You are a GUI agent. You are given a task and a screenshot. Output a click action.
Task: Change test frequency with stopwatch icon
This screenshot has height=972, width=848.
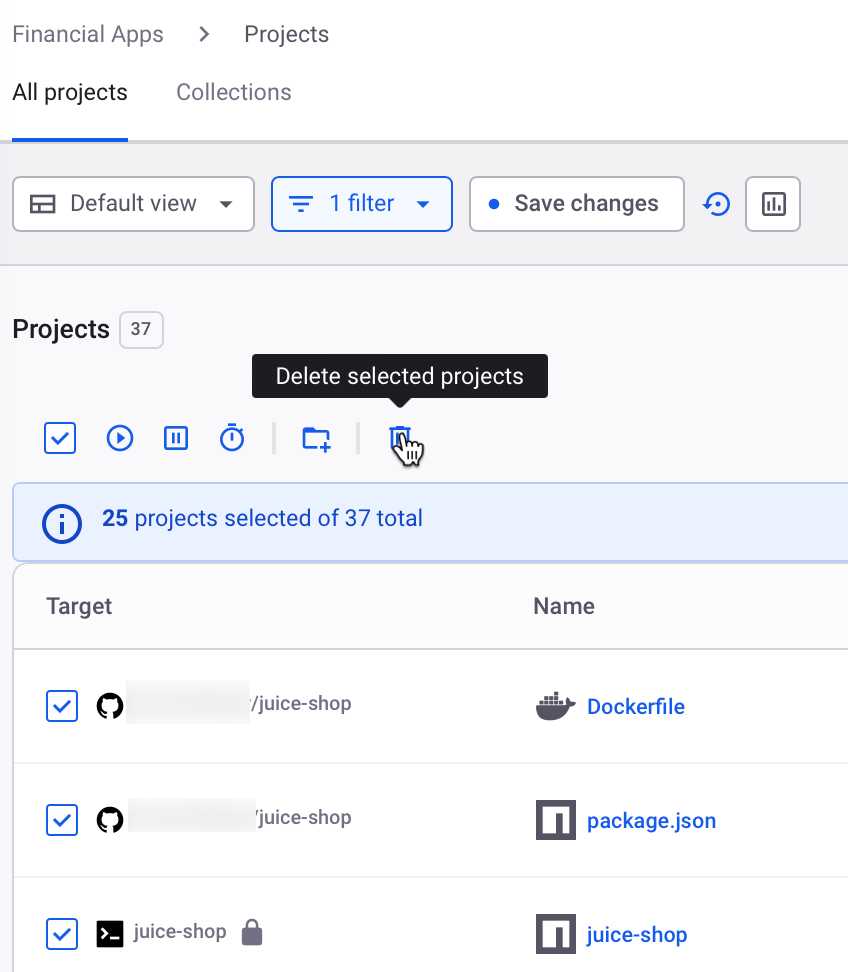tap(231, 438)
